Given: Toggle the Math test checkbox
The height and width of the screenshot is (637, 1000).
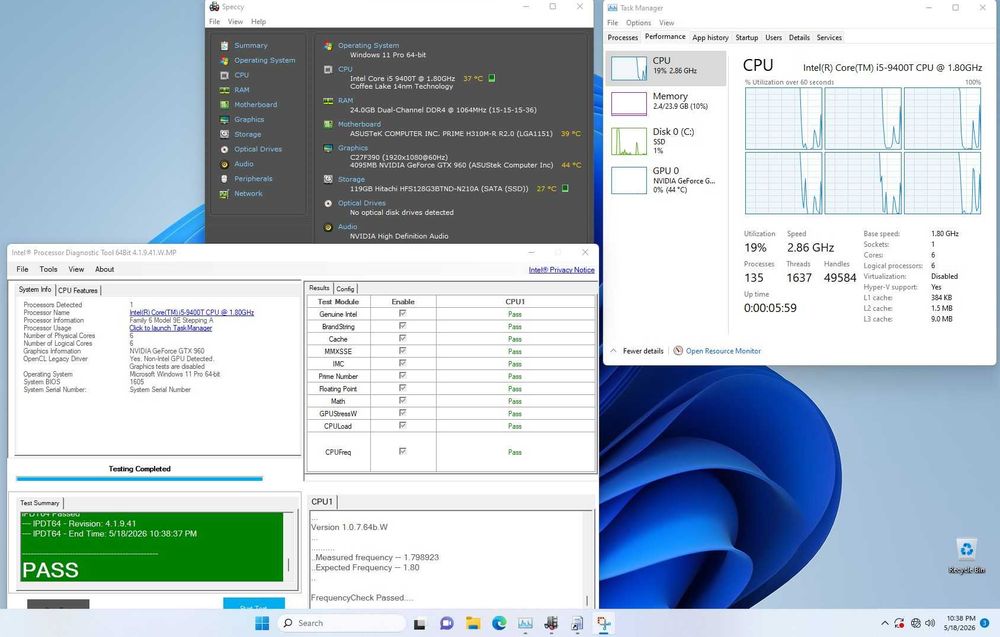Looking at the screenshot, I should click(402, 400).
